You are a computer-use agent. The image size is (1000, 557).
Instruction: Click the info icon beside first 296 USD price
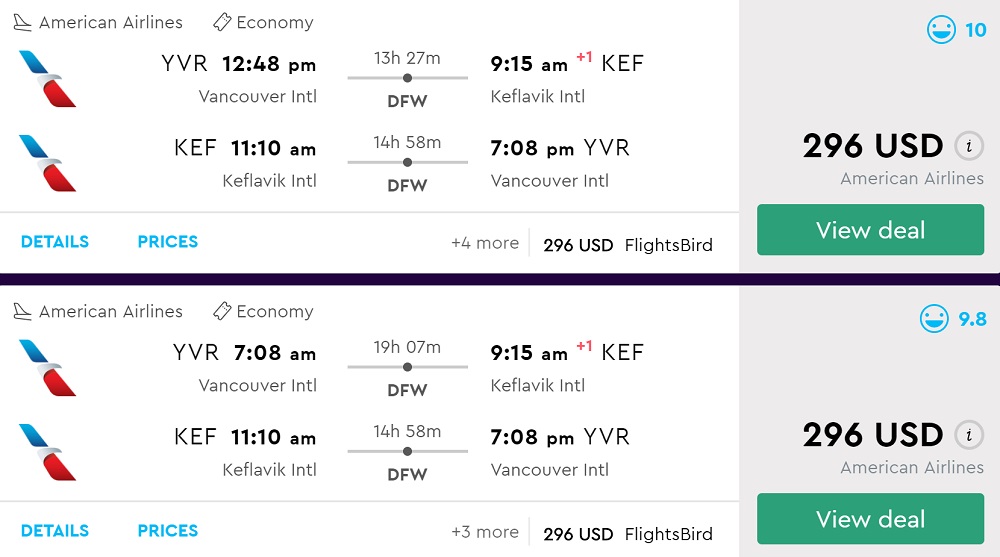tap(967, 146)
